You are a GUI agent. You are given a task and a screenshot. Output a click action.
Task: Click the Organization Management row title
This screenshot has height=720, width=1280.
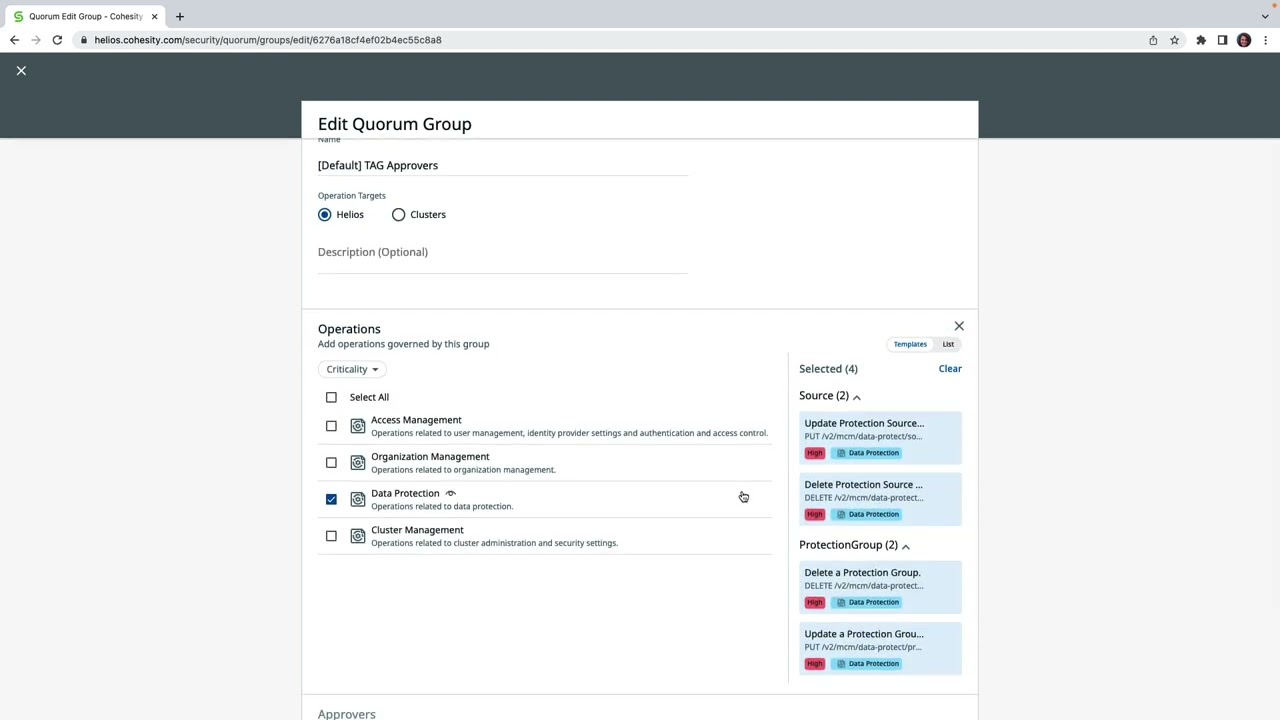coord(430,457)
